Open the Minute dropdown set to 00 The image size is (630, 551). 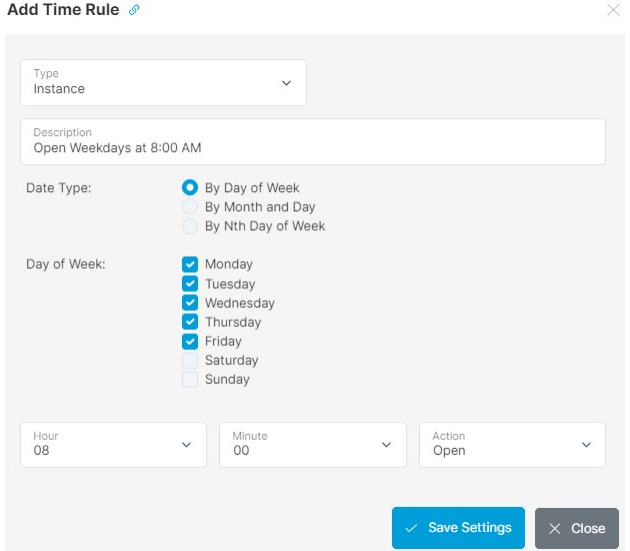(x=313, y=444)
